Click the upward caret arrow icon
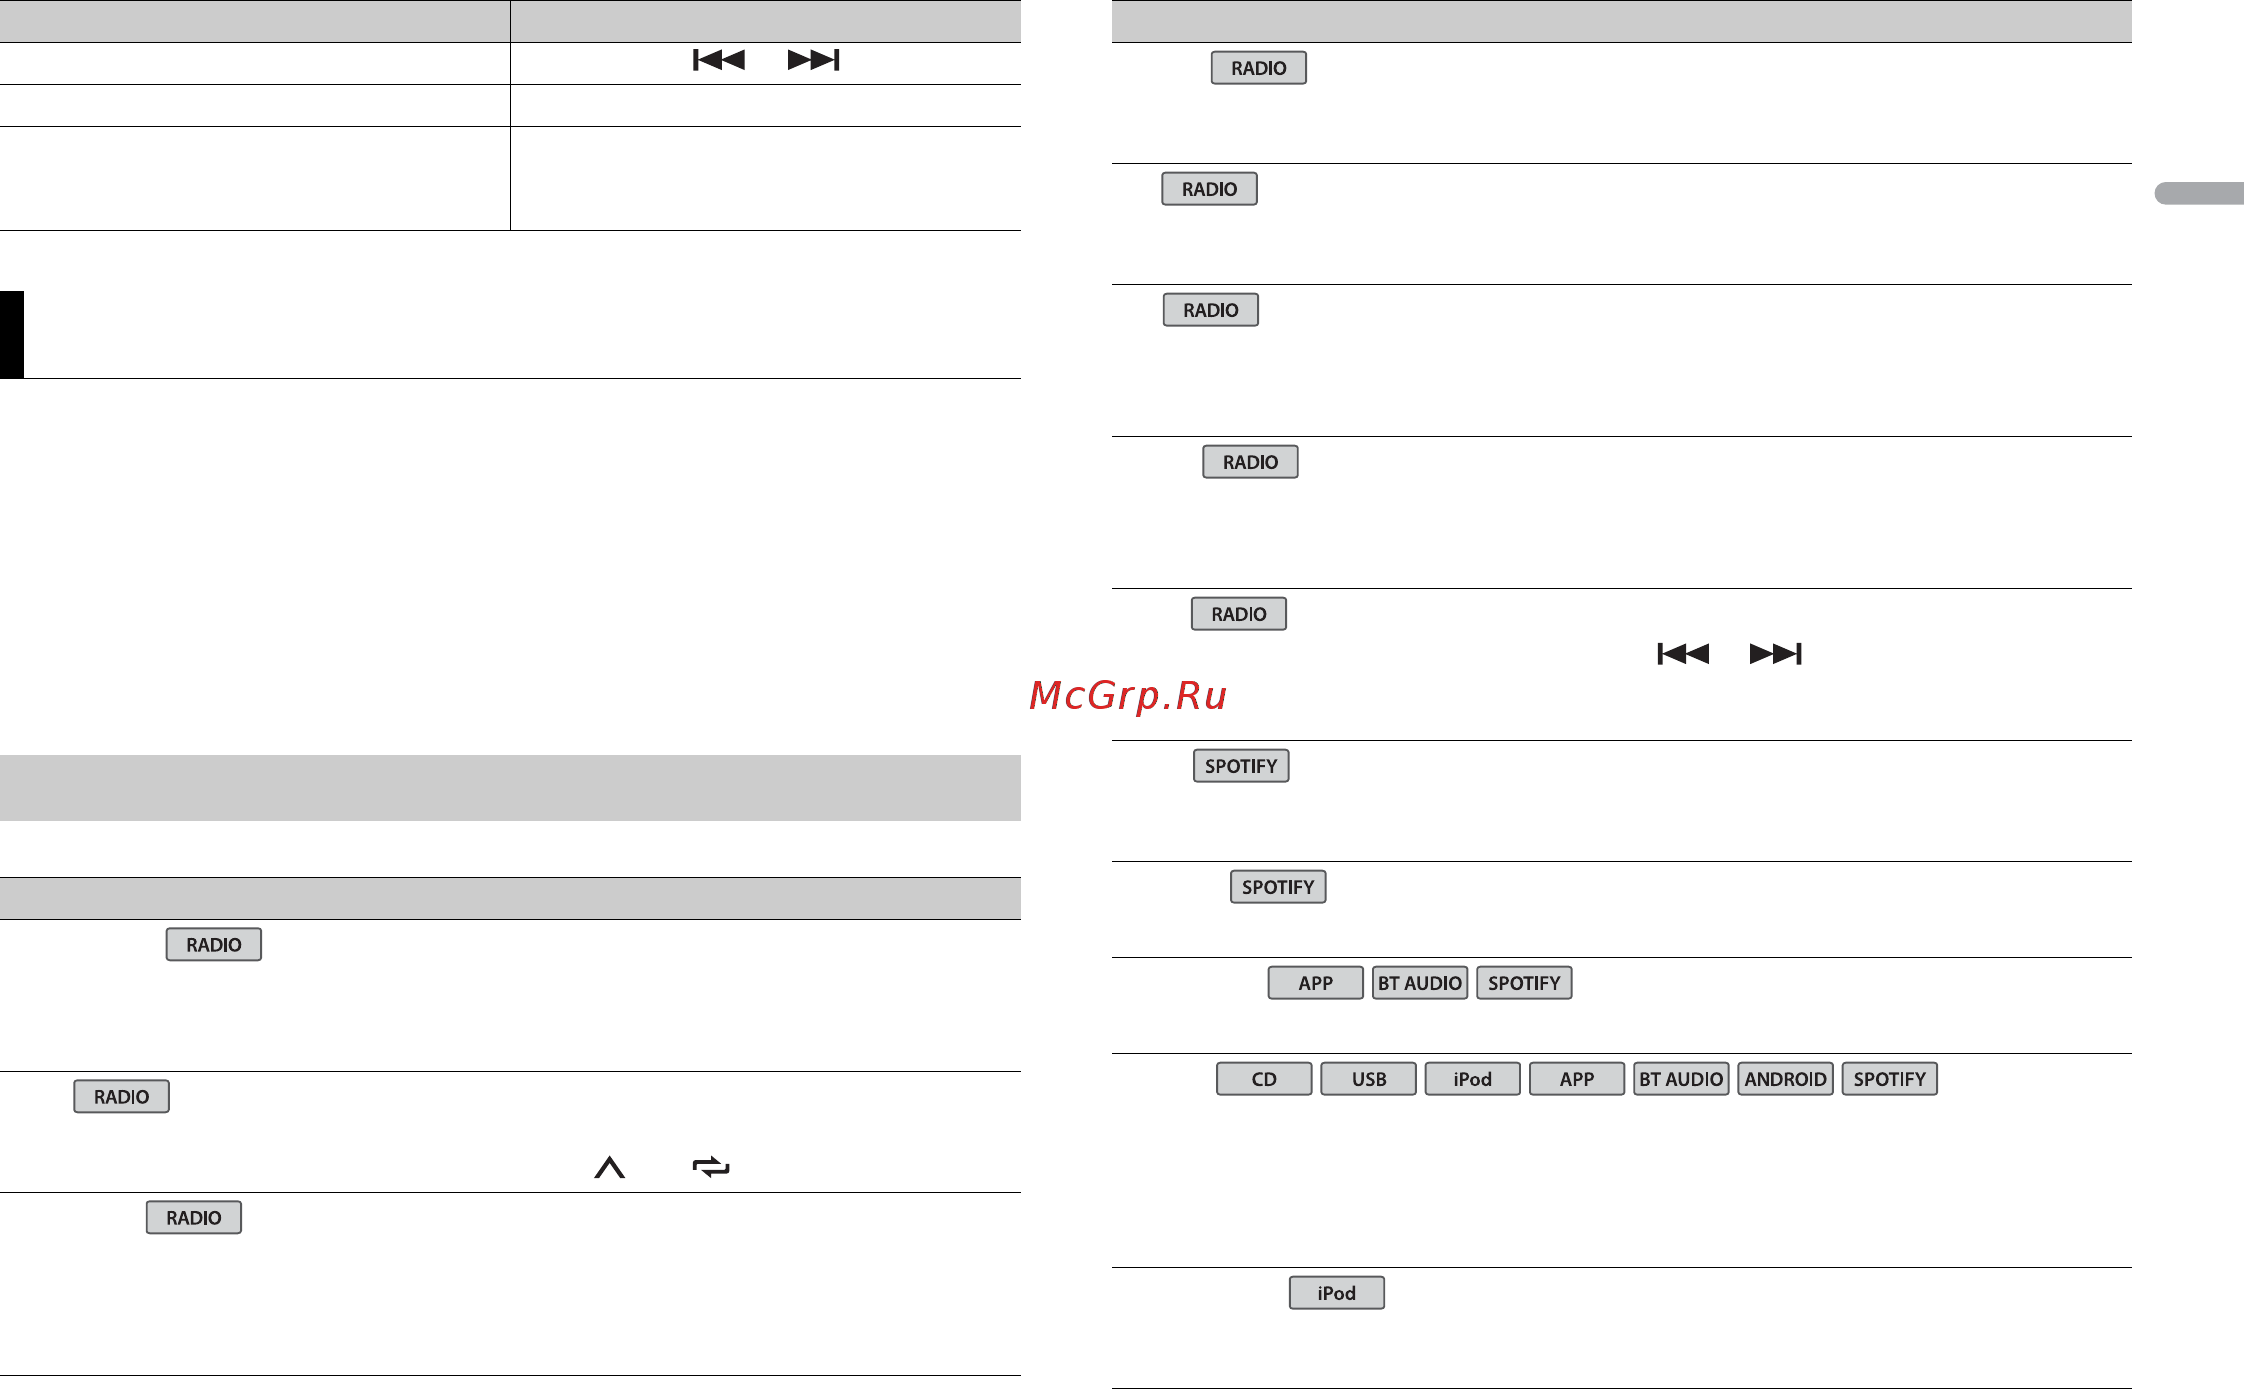 point(610,1167)
